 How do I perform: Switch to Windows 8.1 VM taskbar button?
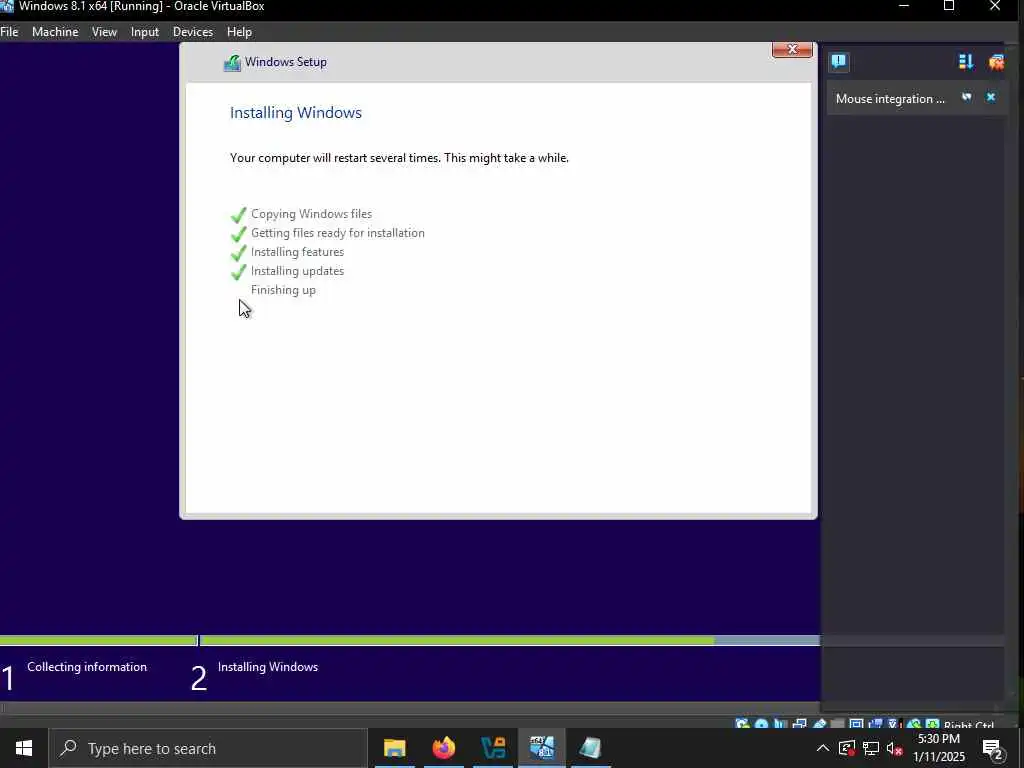pyautogui.click(x=541, y=748)
